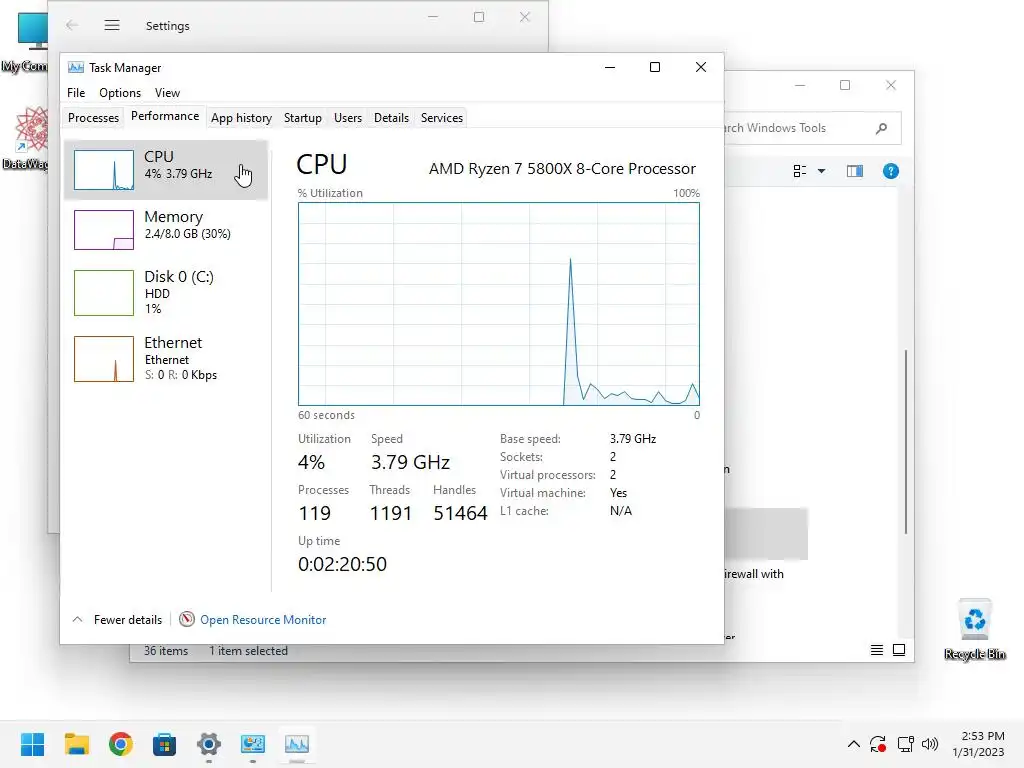Select the DataWag desktop shortcut icon
Viewport: 1024px width, 768px height.
[x=29, y=138]
